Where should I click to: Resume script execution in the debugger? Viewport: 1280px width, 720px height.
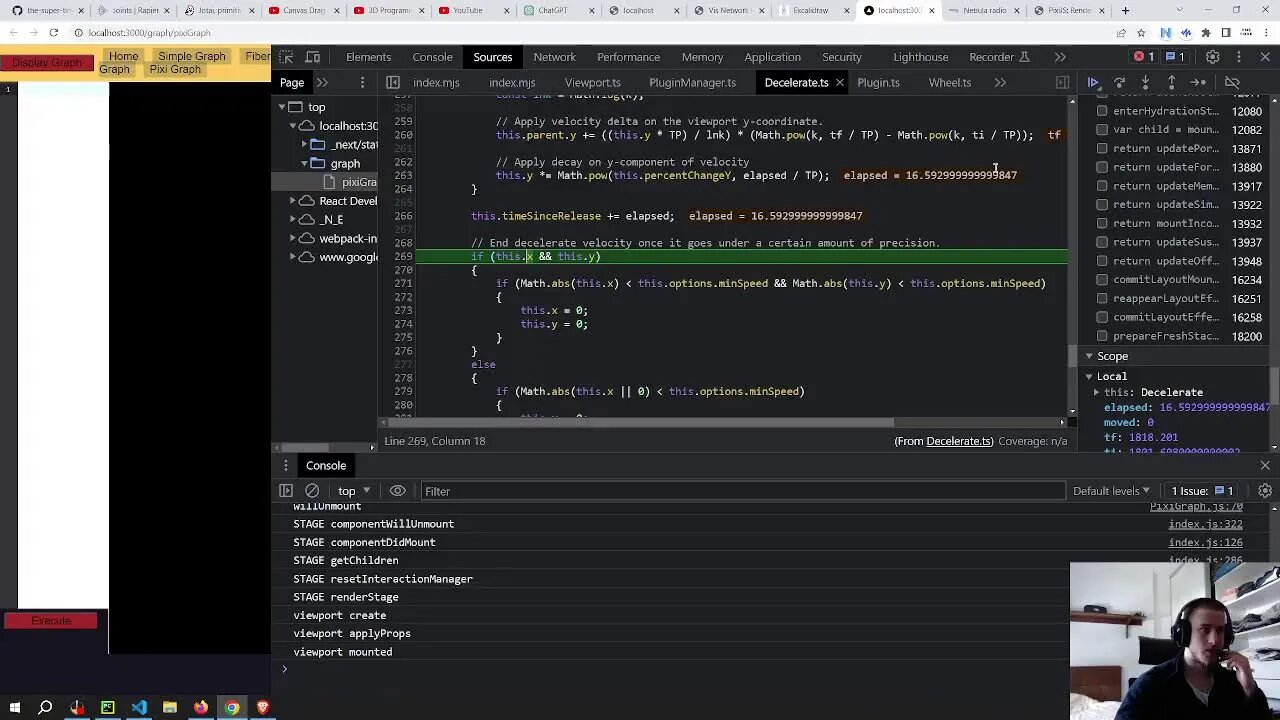click(1093, 83)
